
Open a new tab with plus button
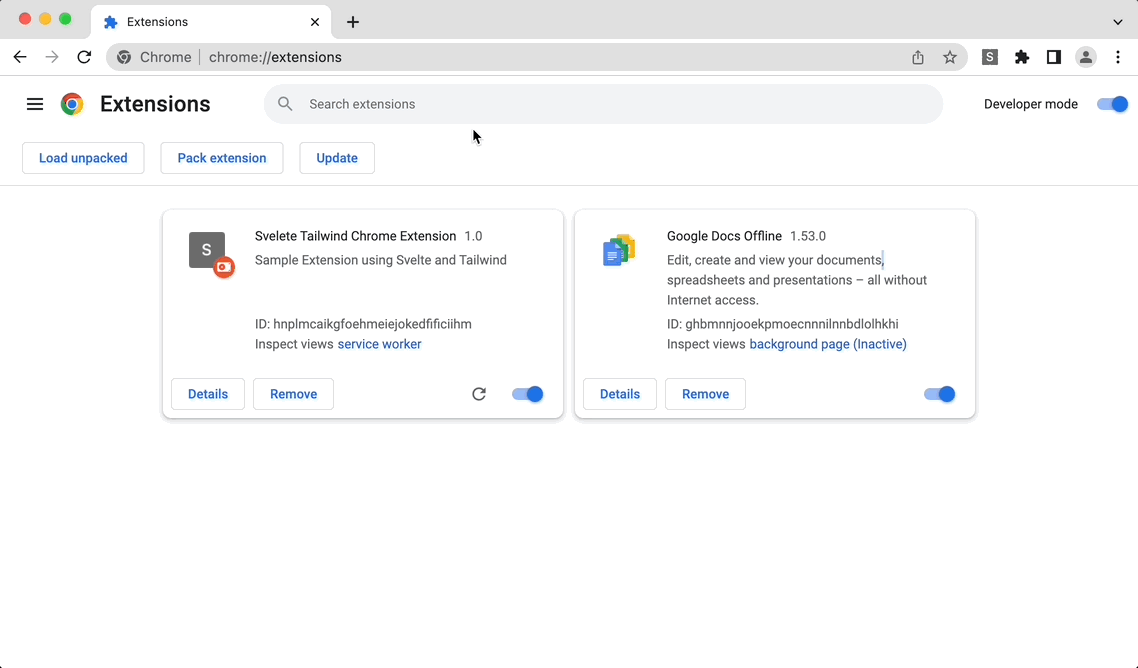[353, 22]
